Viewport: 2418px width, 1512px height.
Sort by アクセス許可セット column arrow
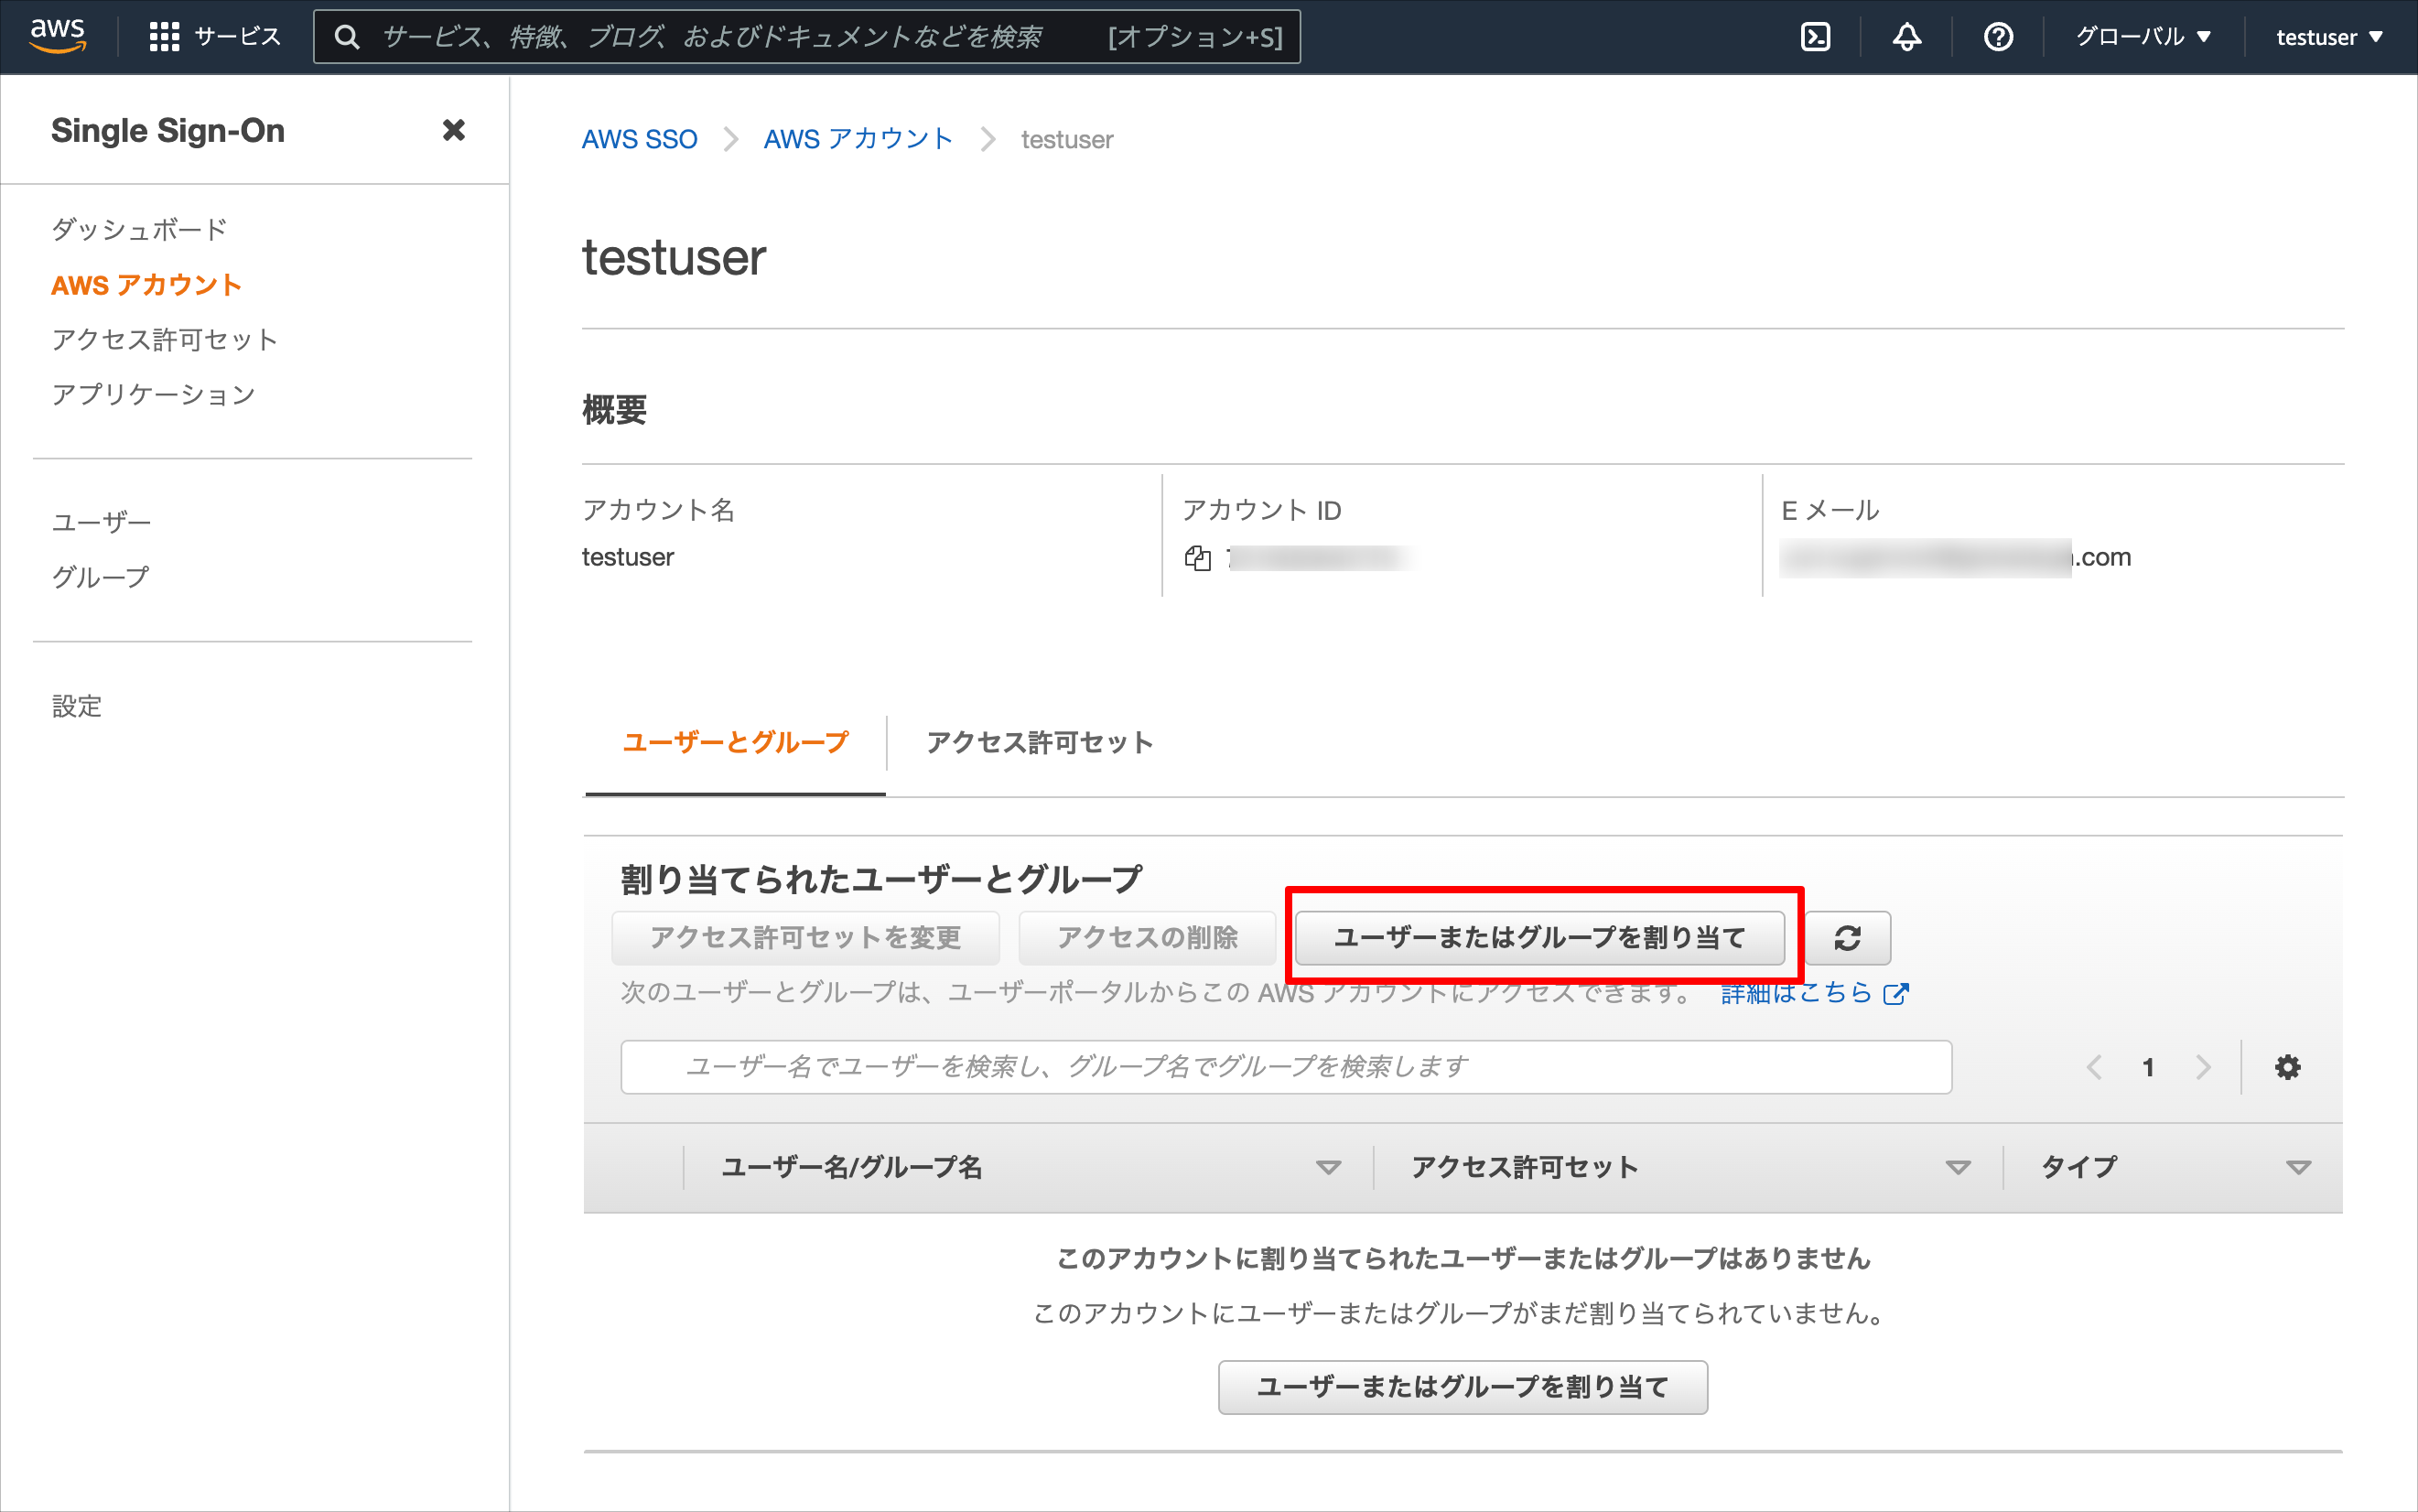coord(1957,1167)
